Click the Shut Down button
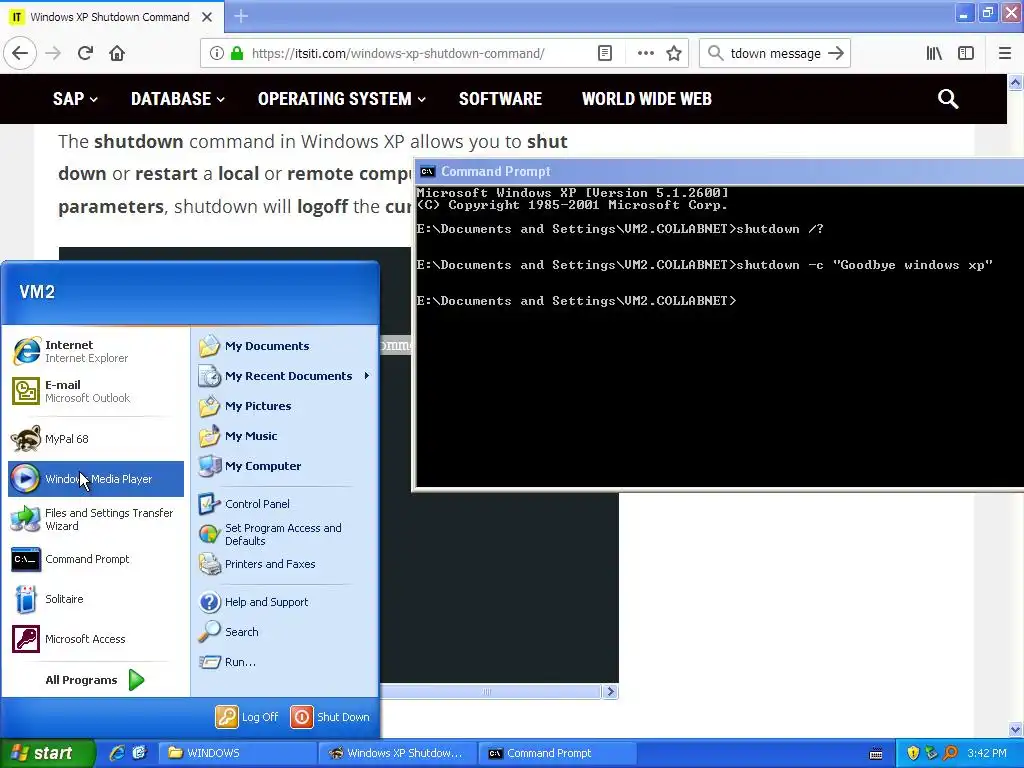Viewport: 1024px width, 768px height. [x=330, y=717]
